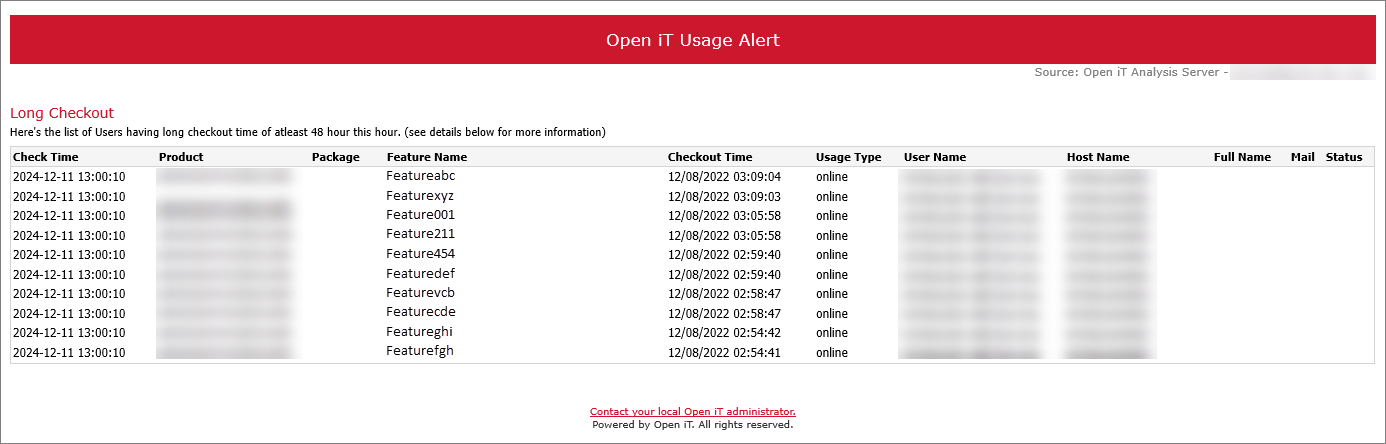Click the Full Name column header
This screenshot has width=1386, height=444.
1242,157
